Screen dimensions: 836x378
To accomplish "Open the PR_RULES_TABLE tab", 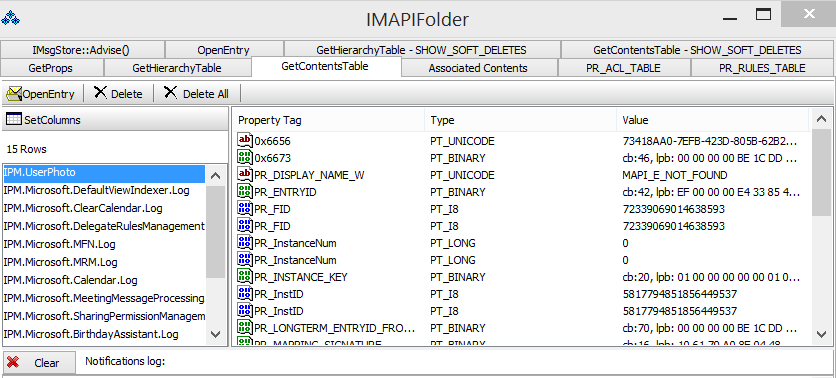I will tap(762, 68).
